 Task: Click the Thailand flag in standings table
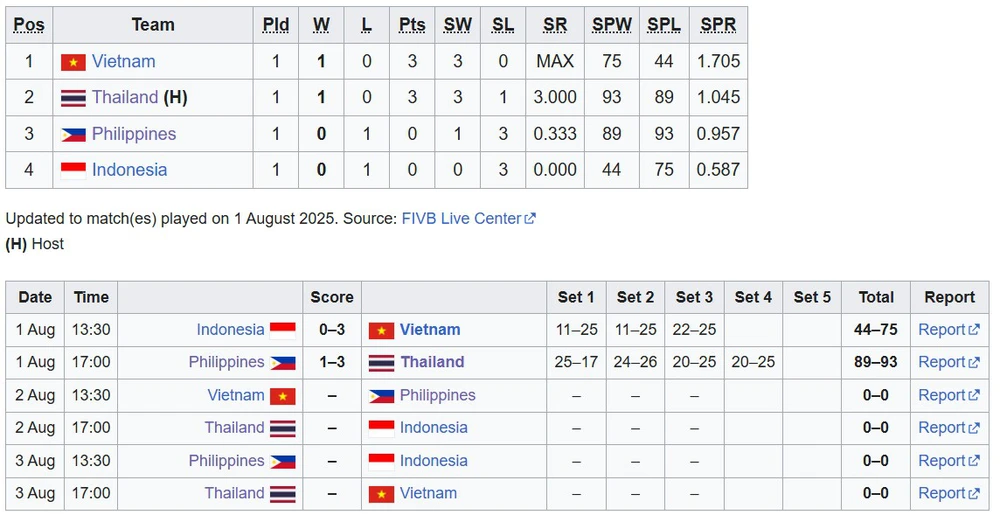(73, 98)
